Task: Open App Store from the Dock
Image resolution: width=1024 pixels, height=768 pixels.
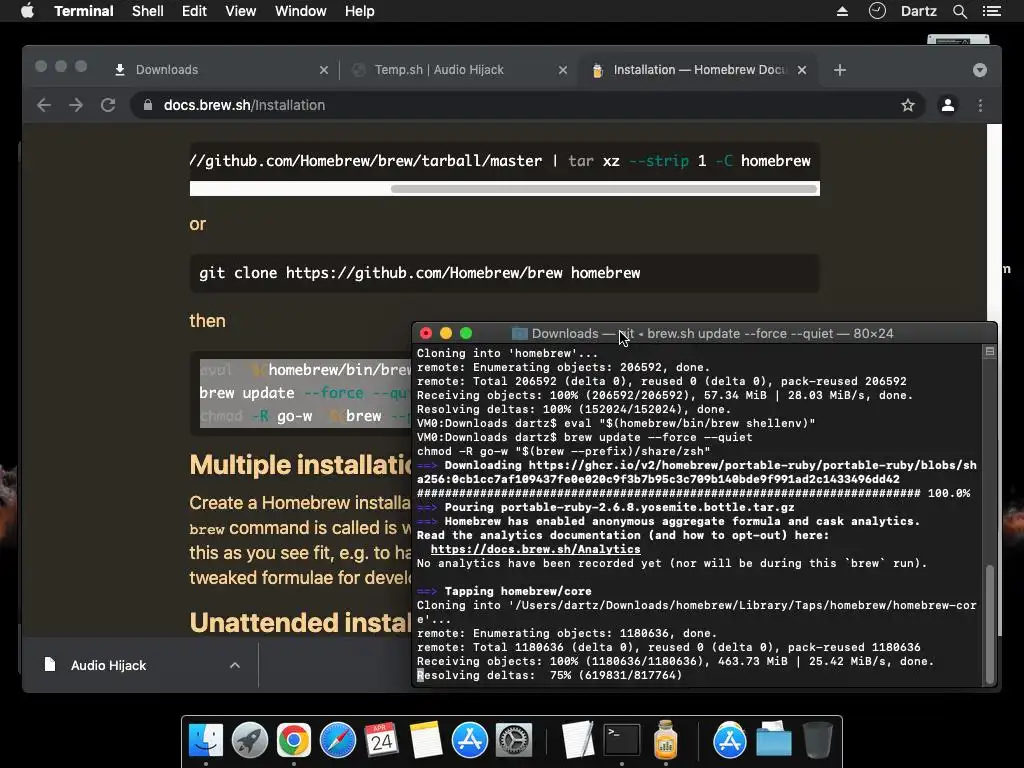Action: 470,741
